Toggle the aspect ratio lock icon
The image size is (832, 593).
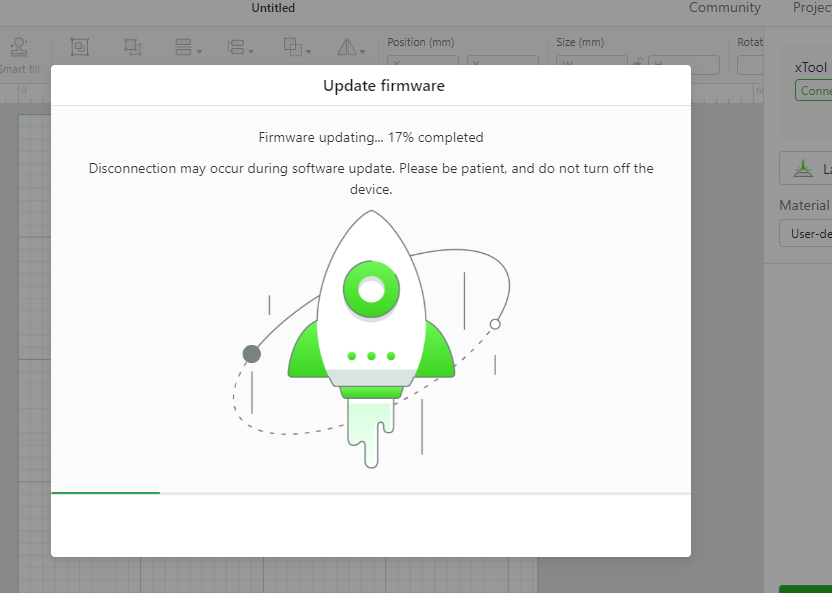coord(638,62)
